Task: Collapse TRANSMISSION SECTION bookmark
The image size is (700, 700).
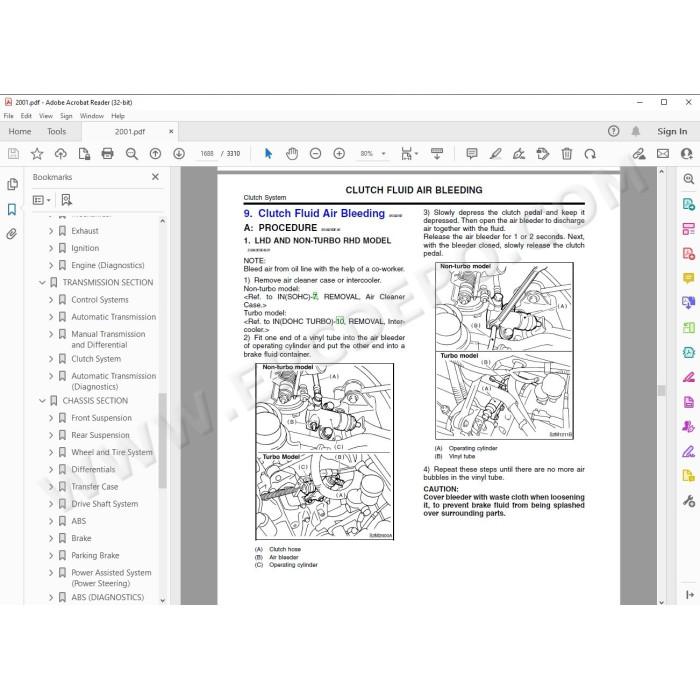Action: point(42,283)
